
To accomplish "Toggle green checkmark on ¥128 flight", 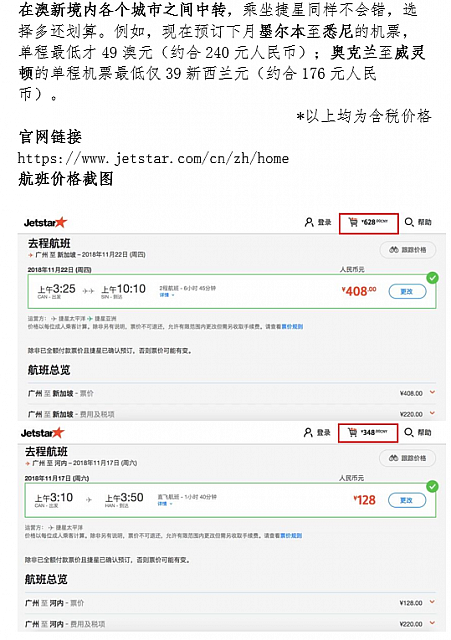I will (432, 487).
